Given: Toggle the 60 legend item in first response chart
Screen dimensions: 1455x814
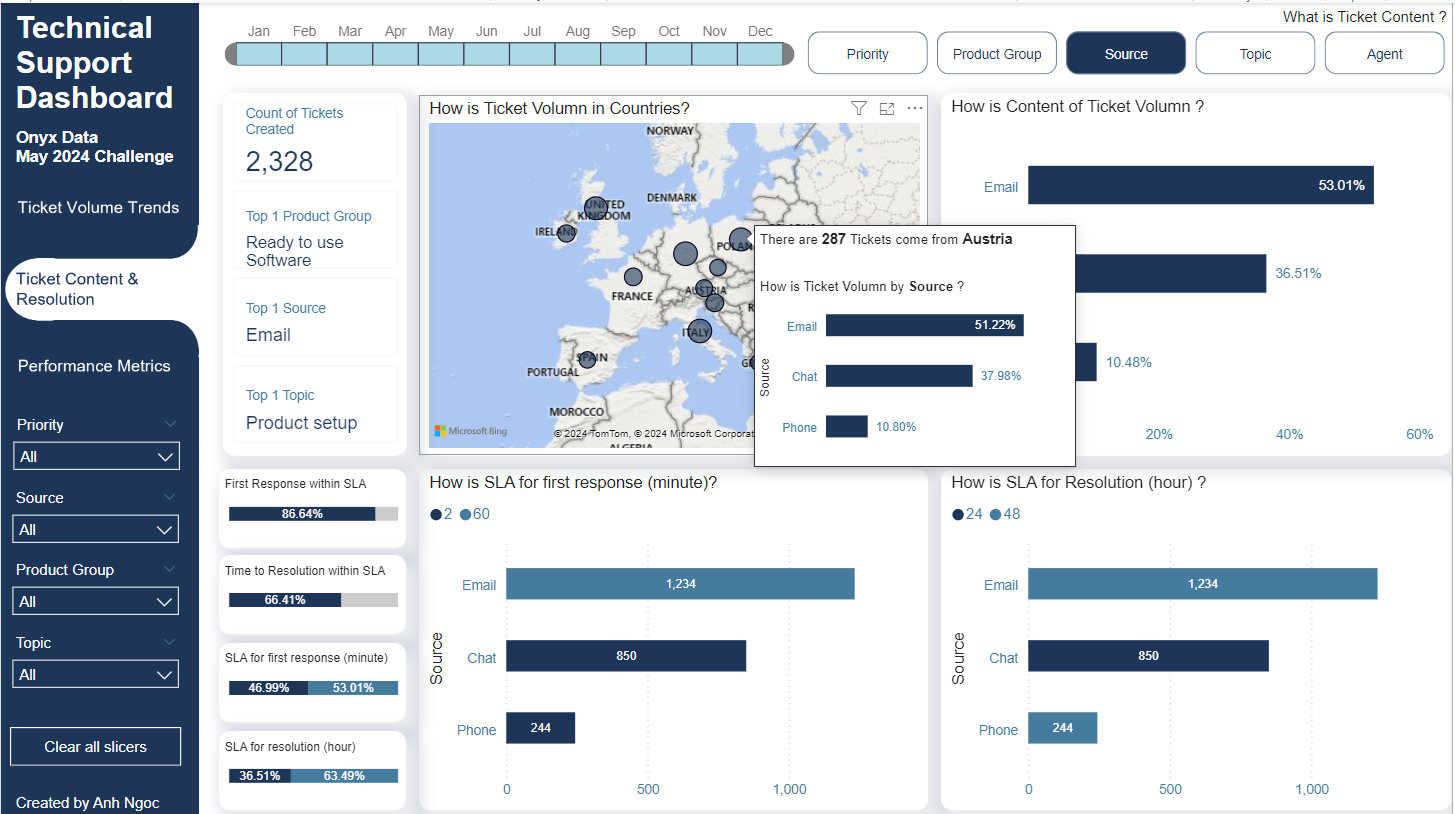Looking at the screenshot, I should click(x=475, y=514).
